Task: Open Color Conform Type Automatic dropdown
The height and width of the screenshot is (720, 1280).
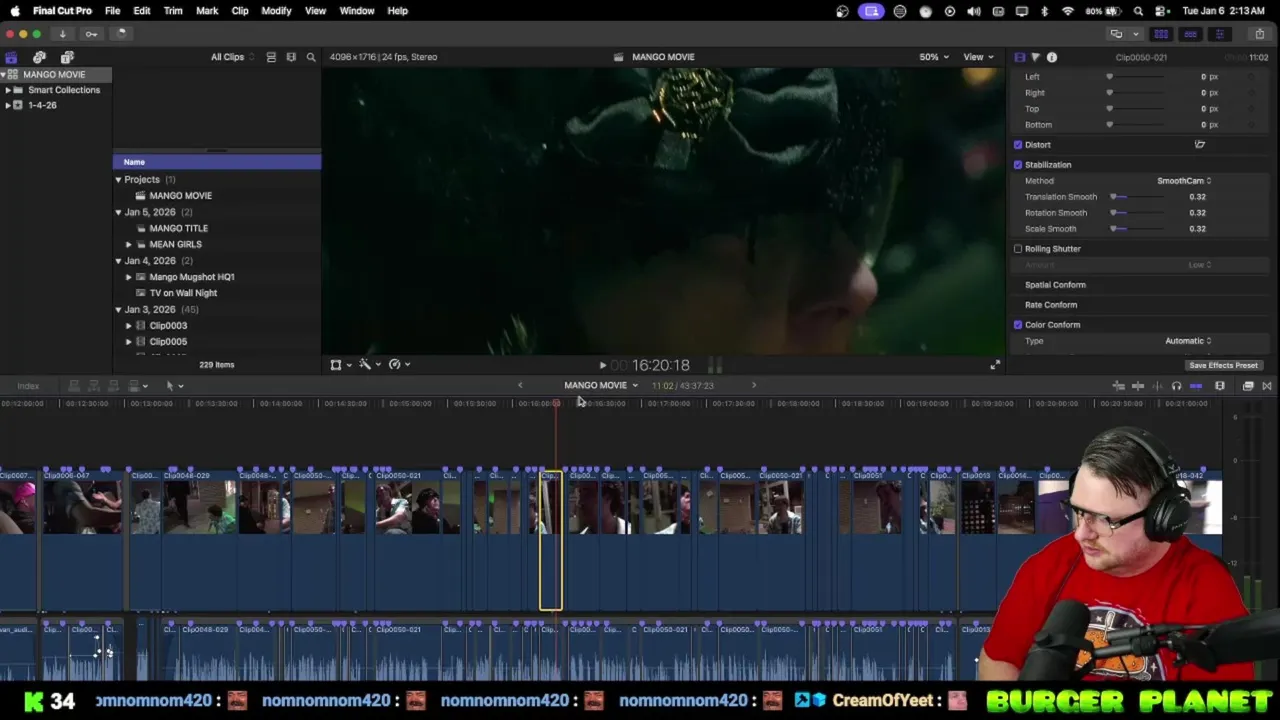Action: point(1188,341)
